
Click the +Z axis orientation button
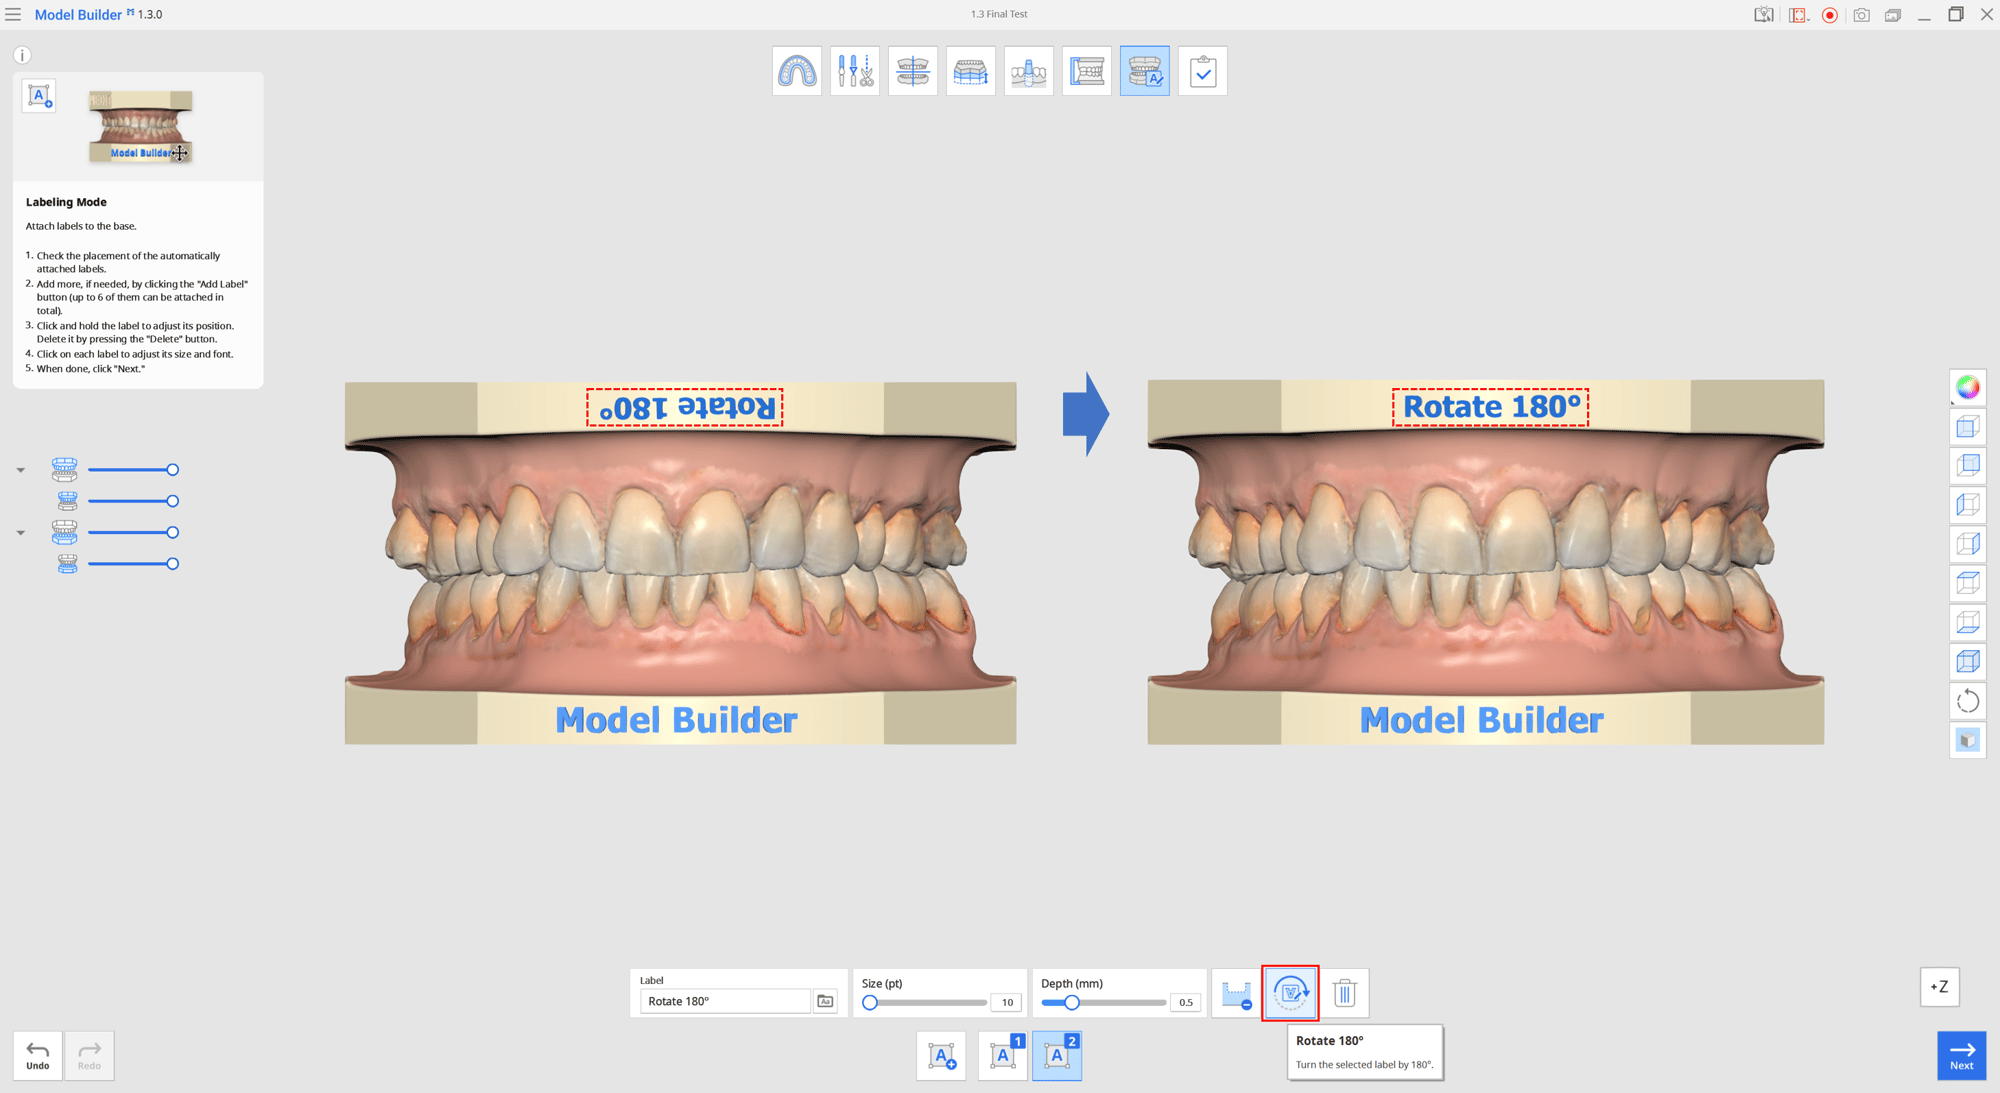[x=1939, y=987]
